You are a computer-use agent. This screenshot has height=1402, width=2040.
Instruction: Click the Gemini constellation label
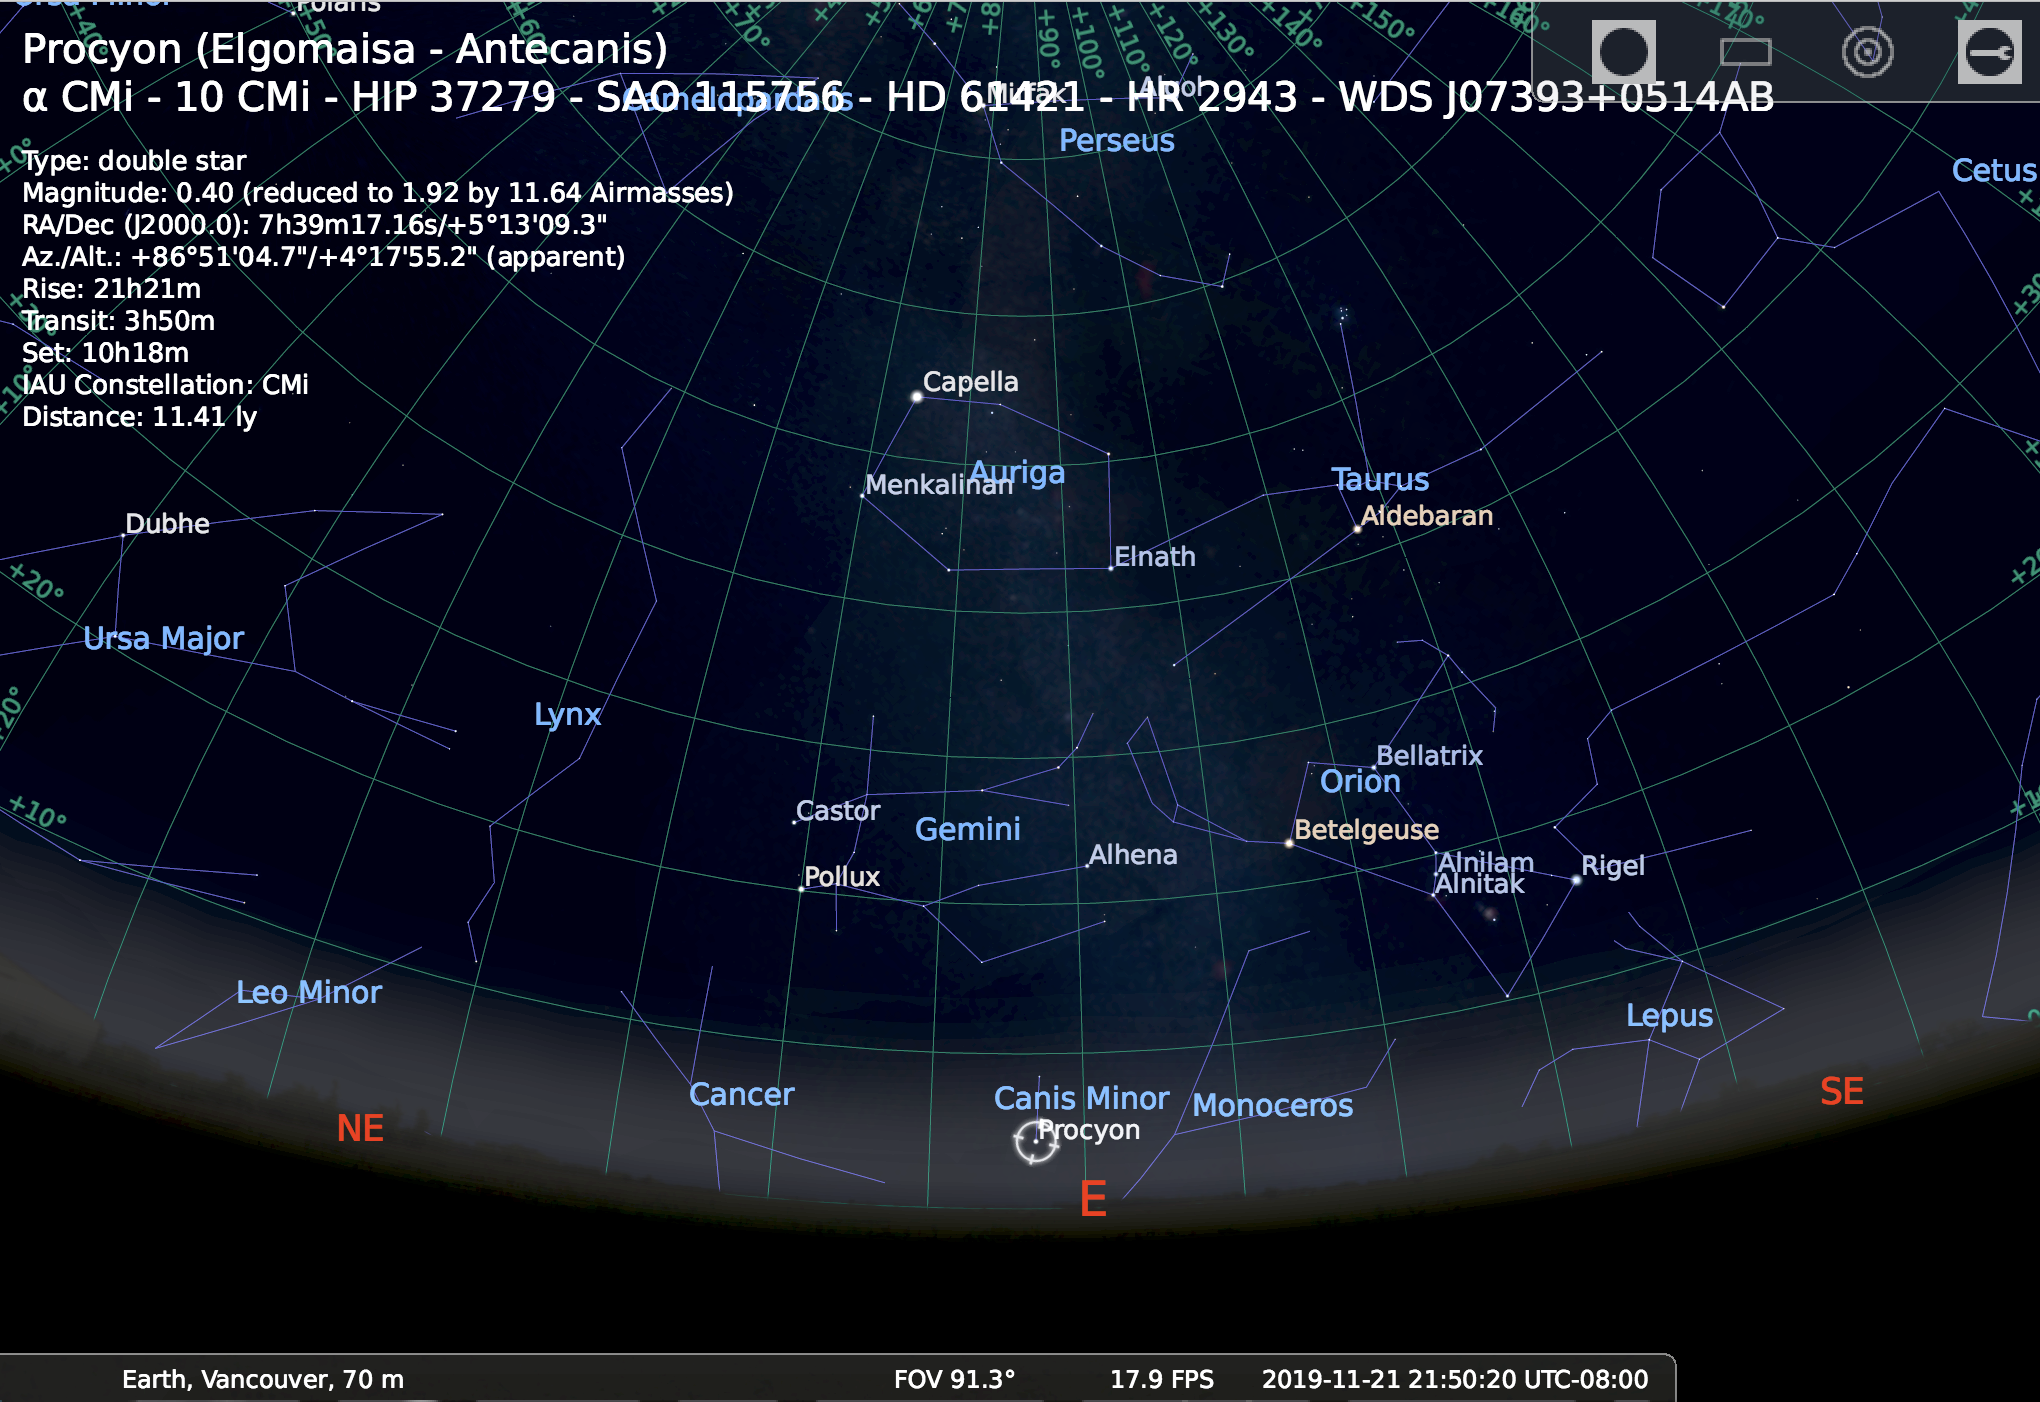[967, 829]
